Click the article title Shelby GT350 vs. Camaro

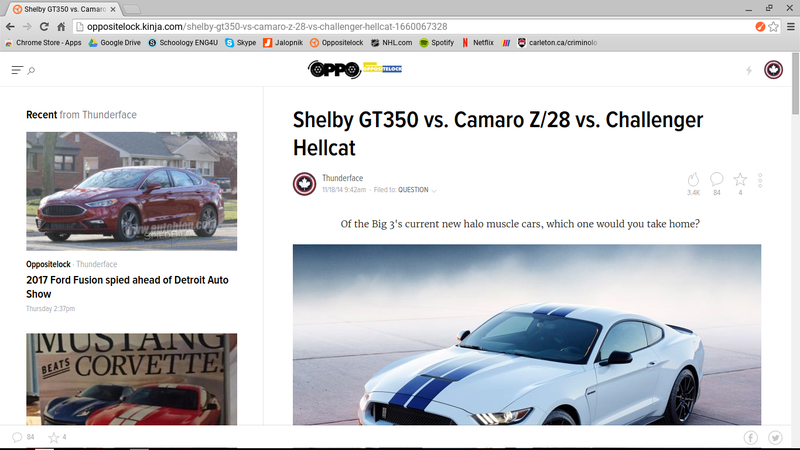coord(497,134)
